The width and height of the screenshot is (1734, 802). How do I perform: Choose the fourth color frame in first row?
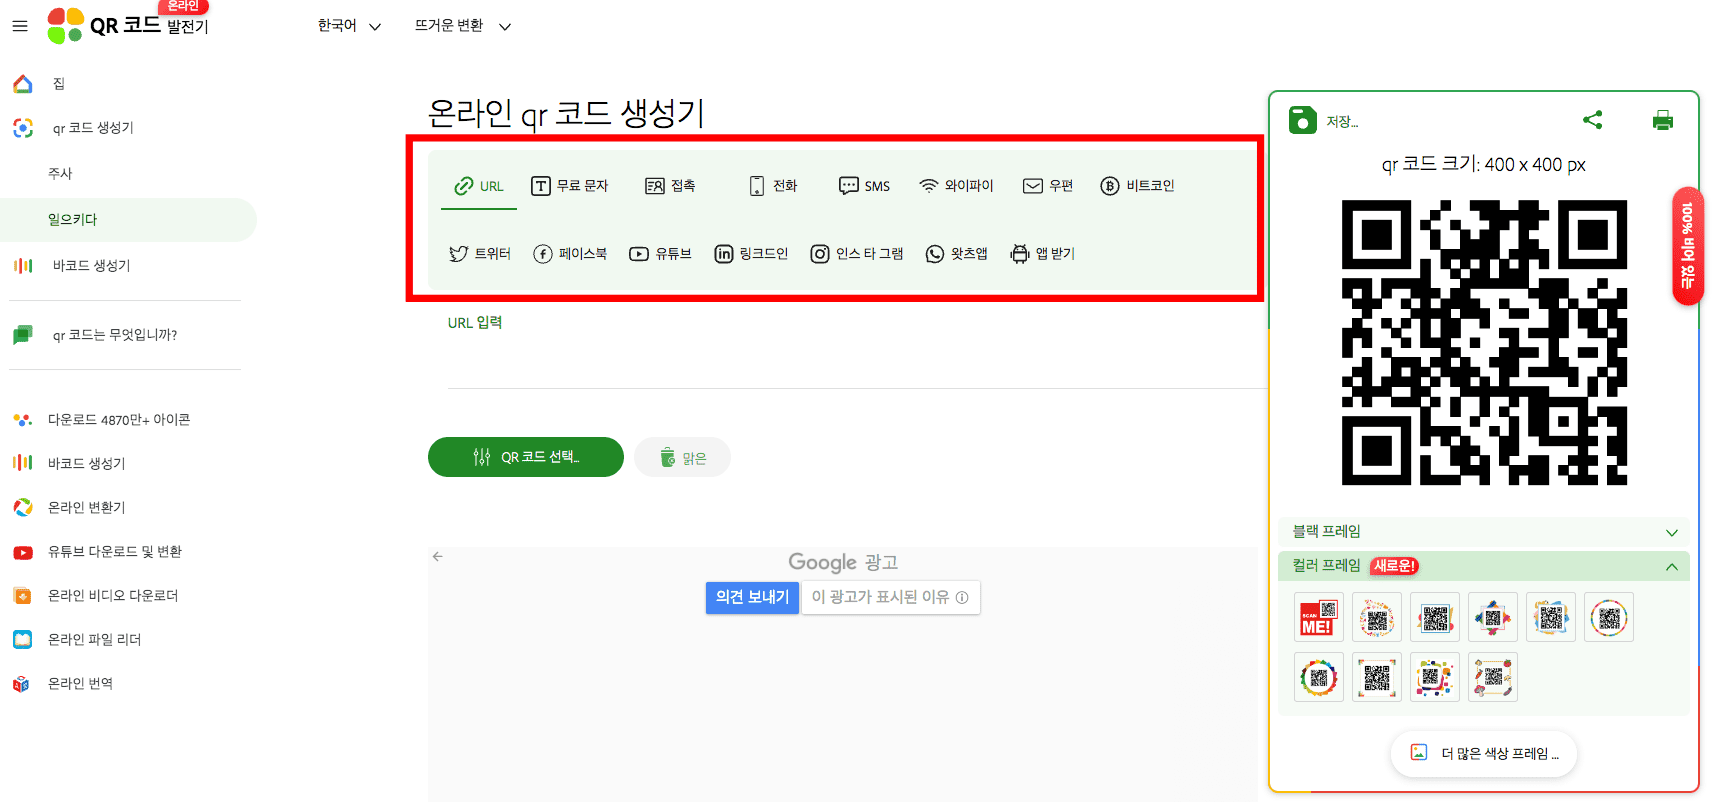(1493, 617)
